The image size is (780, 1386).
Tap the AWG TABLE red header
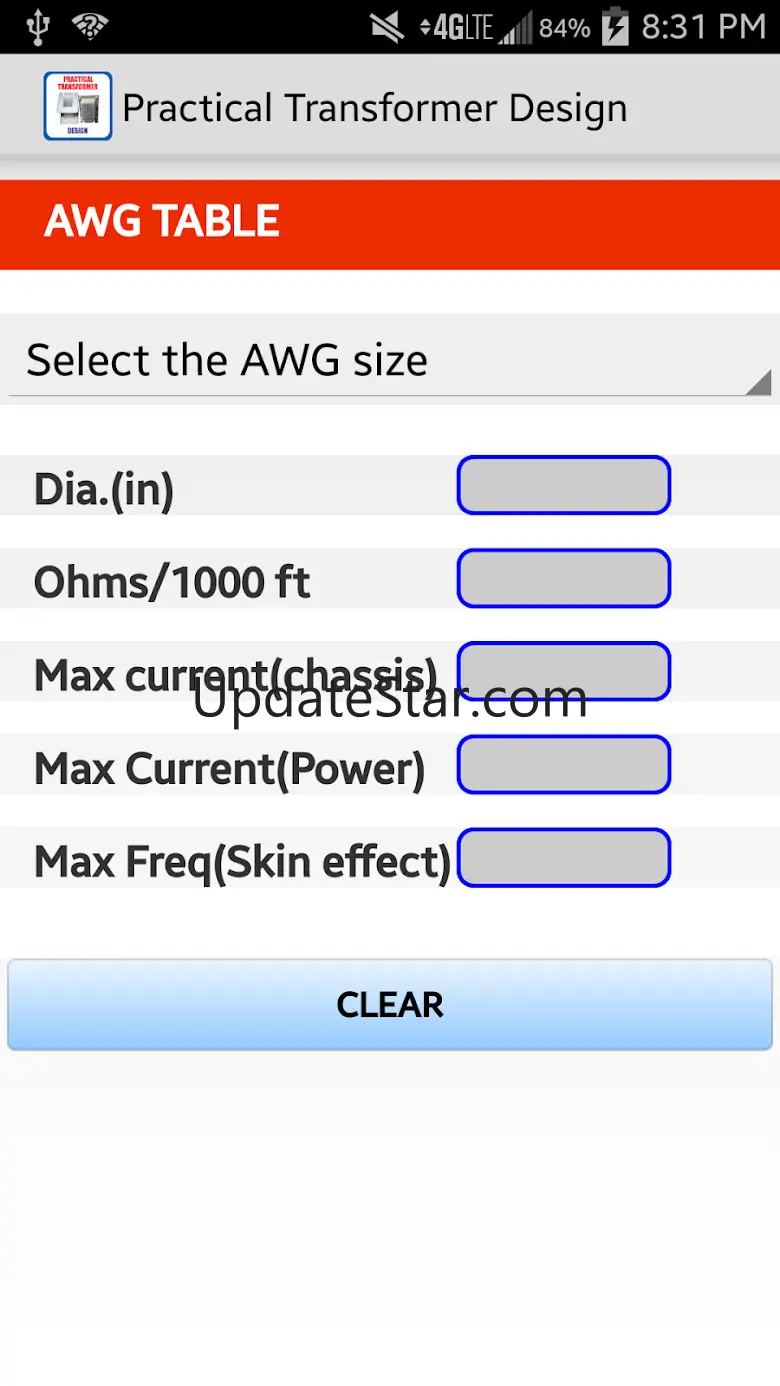[x=390, y=225]
